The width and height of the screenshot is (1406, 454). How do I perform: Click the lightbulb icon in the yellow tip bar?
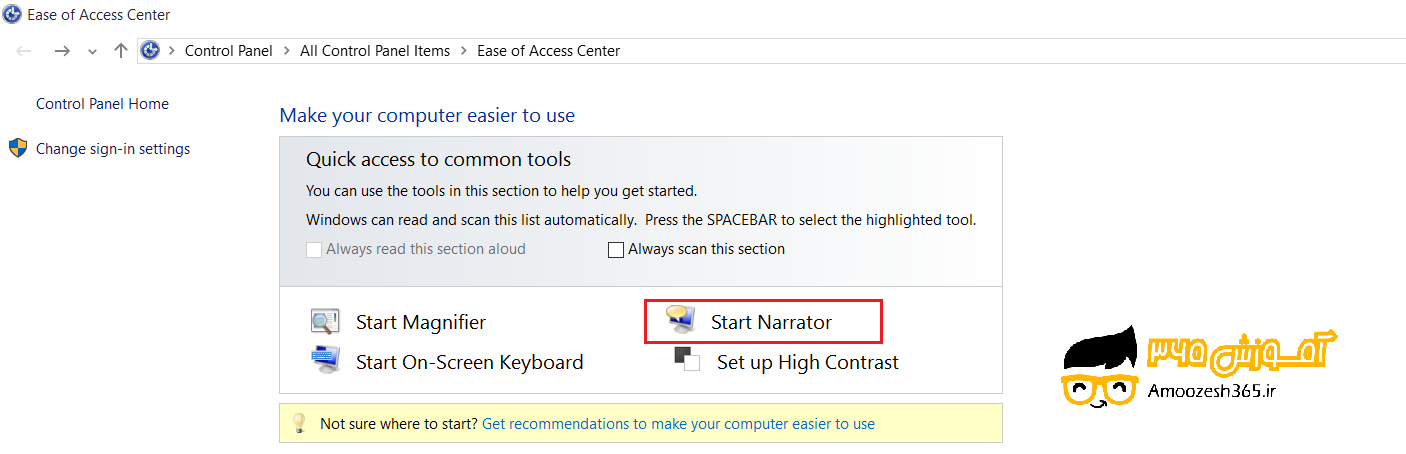[x=298, y=423]
